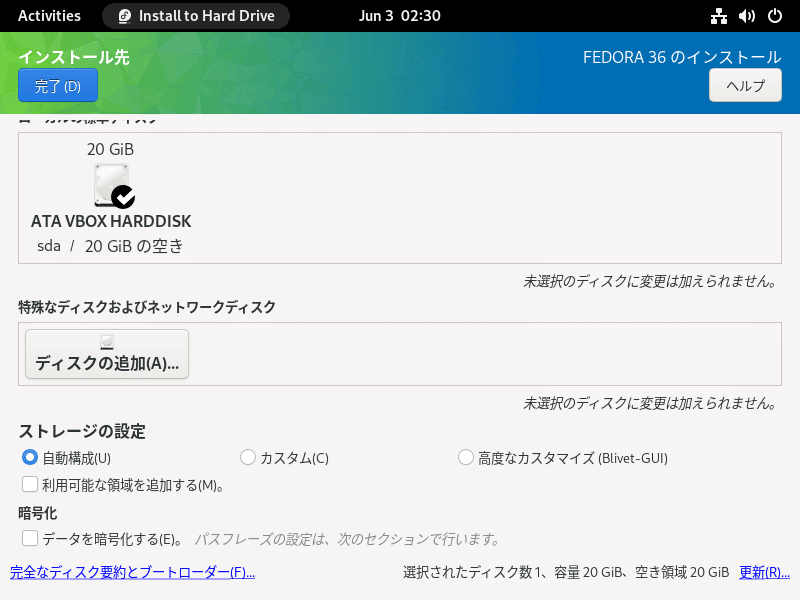The image size is (800, 600).
Task: Select カスタム(C) radio option
Action: click(x=248, y=457)
